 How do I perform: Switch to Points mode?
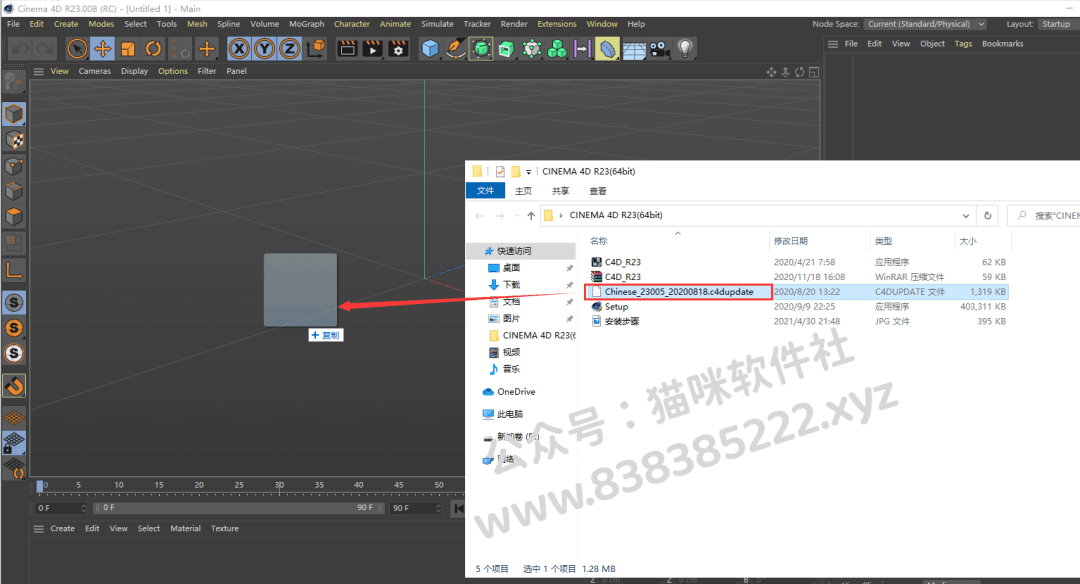point(14,166)
